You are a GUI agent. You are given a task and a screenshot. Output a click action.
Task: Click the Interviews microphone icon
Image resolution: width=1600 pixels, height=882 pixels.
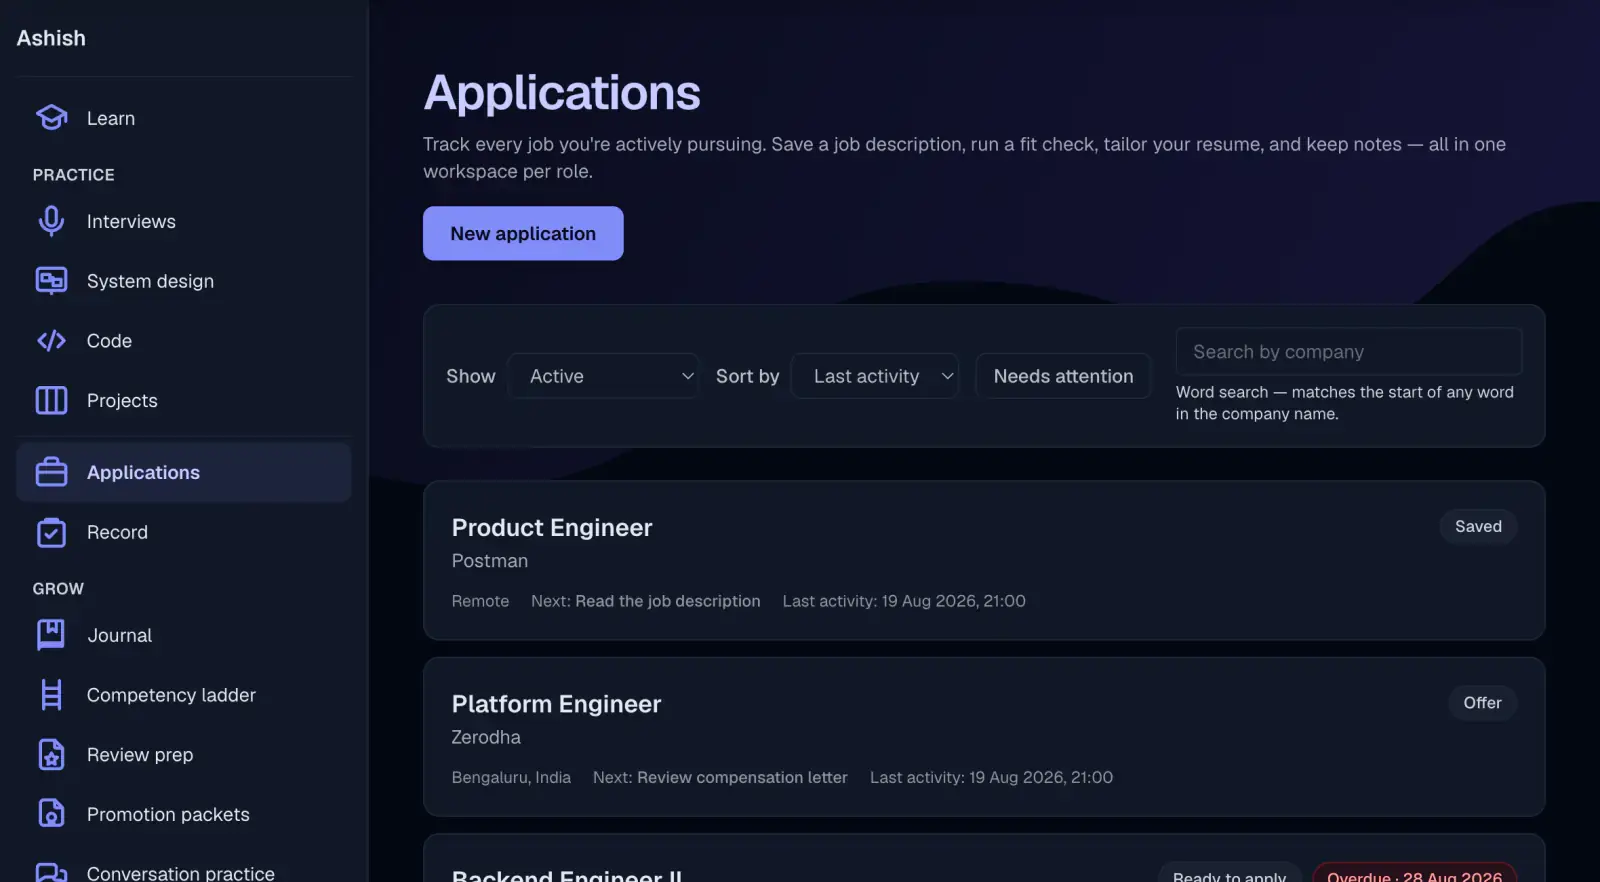tap(51, 221)
